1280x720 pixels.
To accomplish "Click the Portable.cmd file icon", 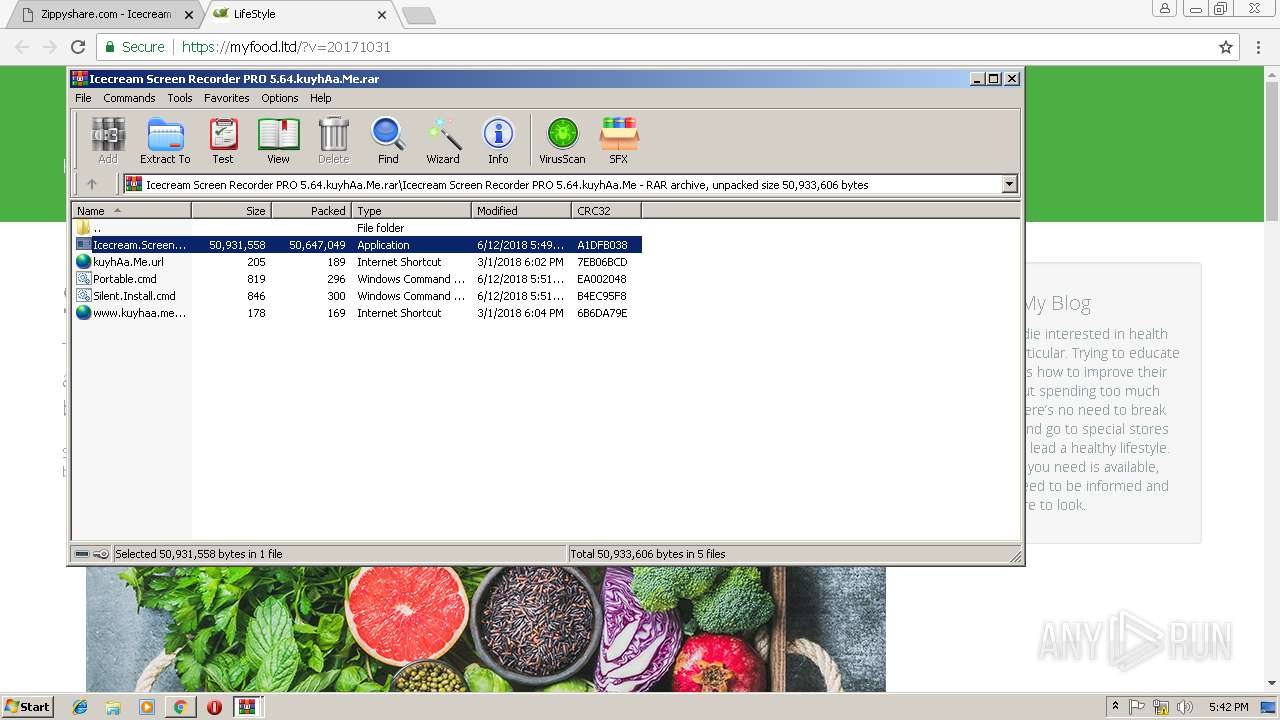I will [x=83, y=279].
